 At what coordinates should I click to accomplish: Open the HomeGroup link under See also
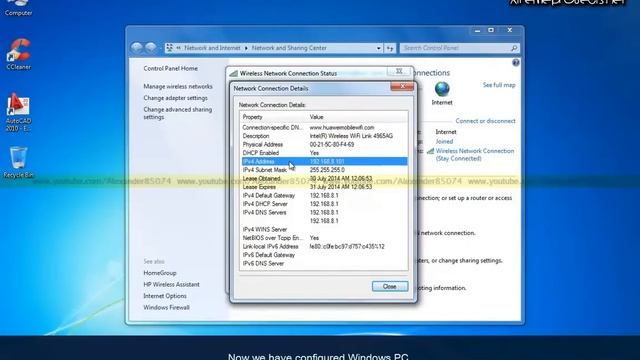160,273
